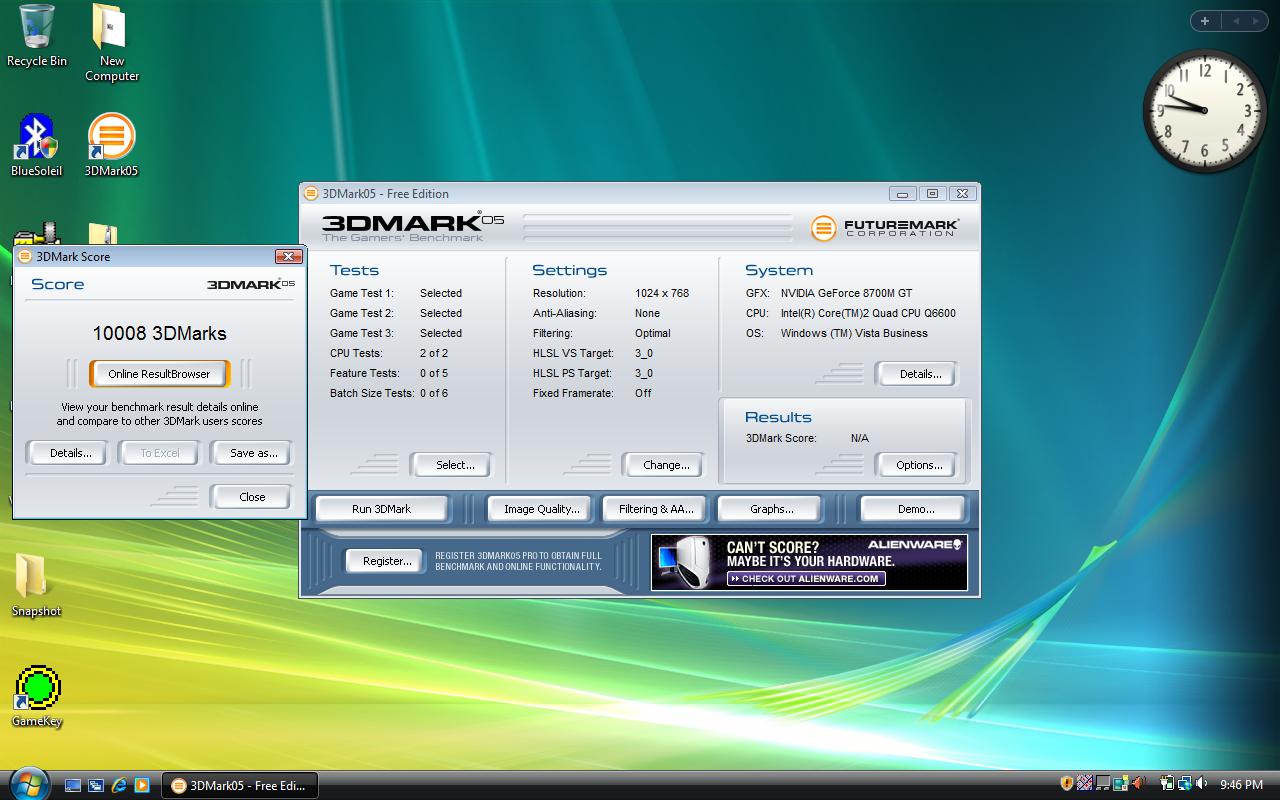Open the Change... settings button
The image size is (1280, 800).
[x=666, y=465]
